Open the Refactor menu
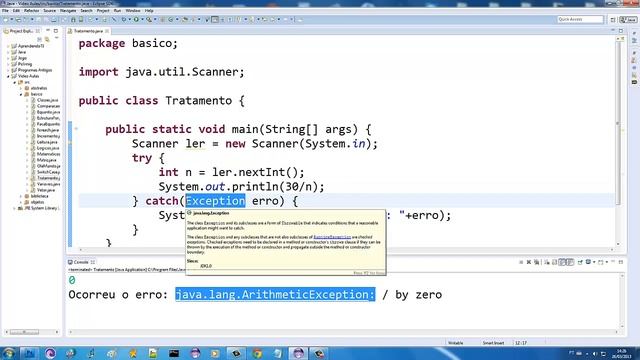The image size is (640, 360). 31,11
